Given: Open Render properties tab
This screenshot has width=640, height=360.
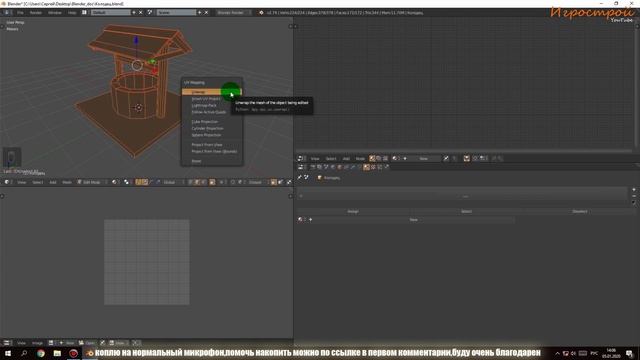Looking at the screenshot, I should (x=313, y=167).
